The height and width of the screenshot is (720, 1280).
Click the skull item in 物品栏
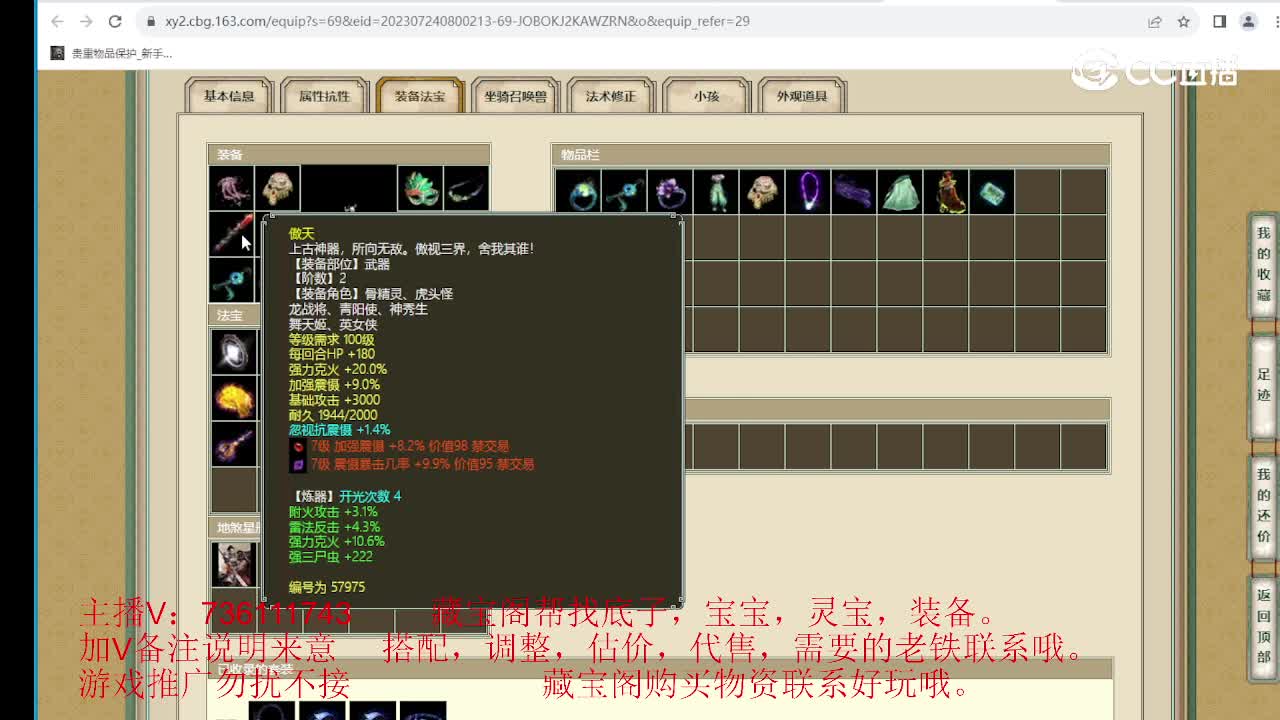(x=762, y=192)
